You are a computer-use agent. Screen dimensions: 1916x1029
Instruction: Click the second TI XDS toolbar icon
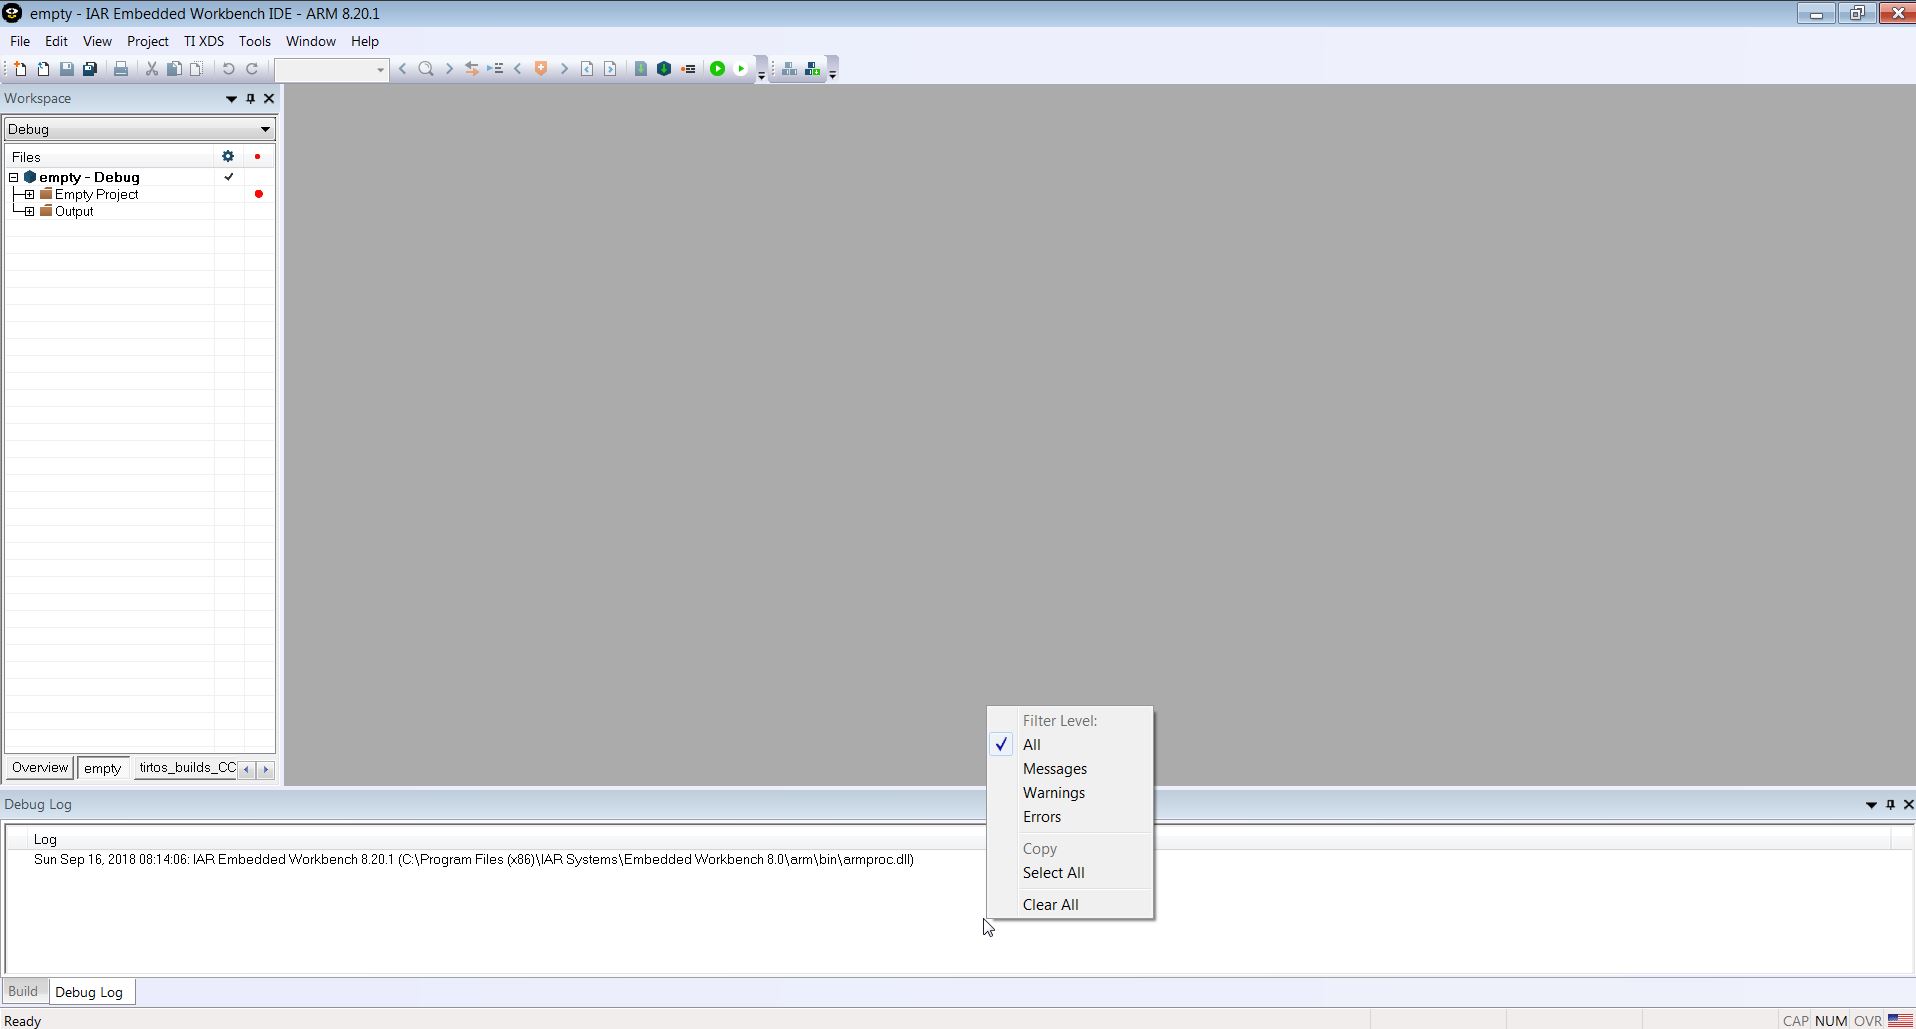[x=813, y=69]
